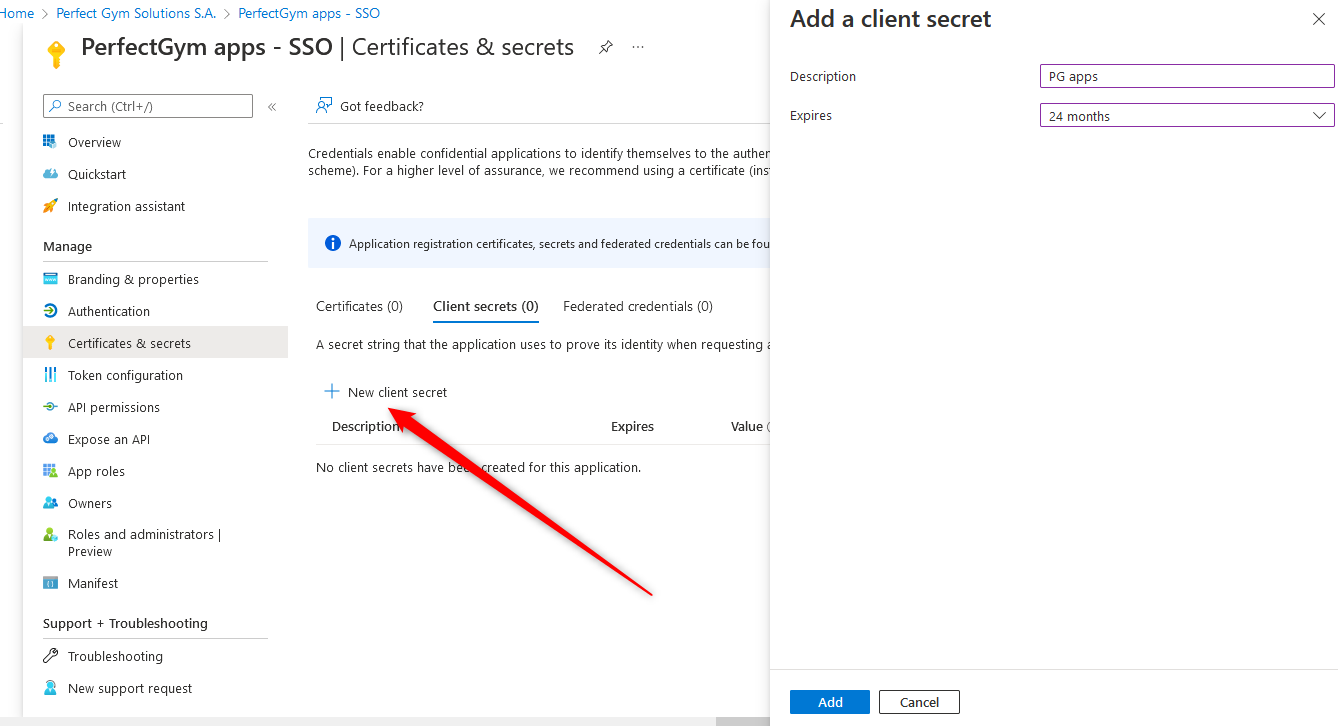1338x726 pixels.
Task: Switch to Federated credentials (0) tab
Action: pyautogui.click(x=637, y=306)
